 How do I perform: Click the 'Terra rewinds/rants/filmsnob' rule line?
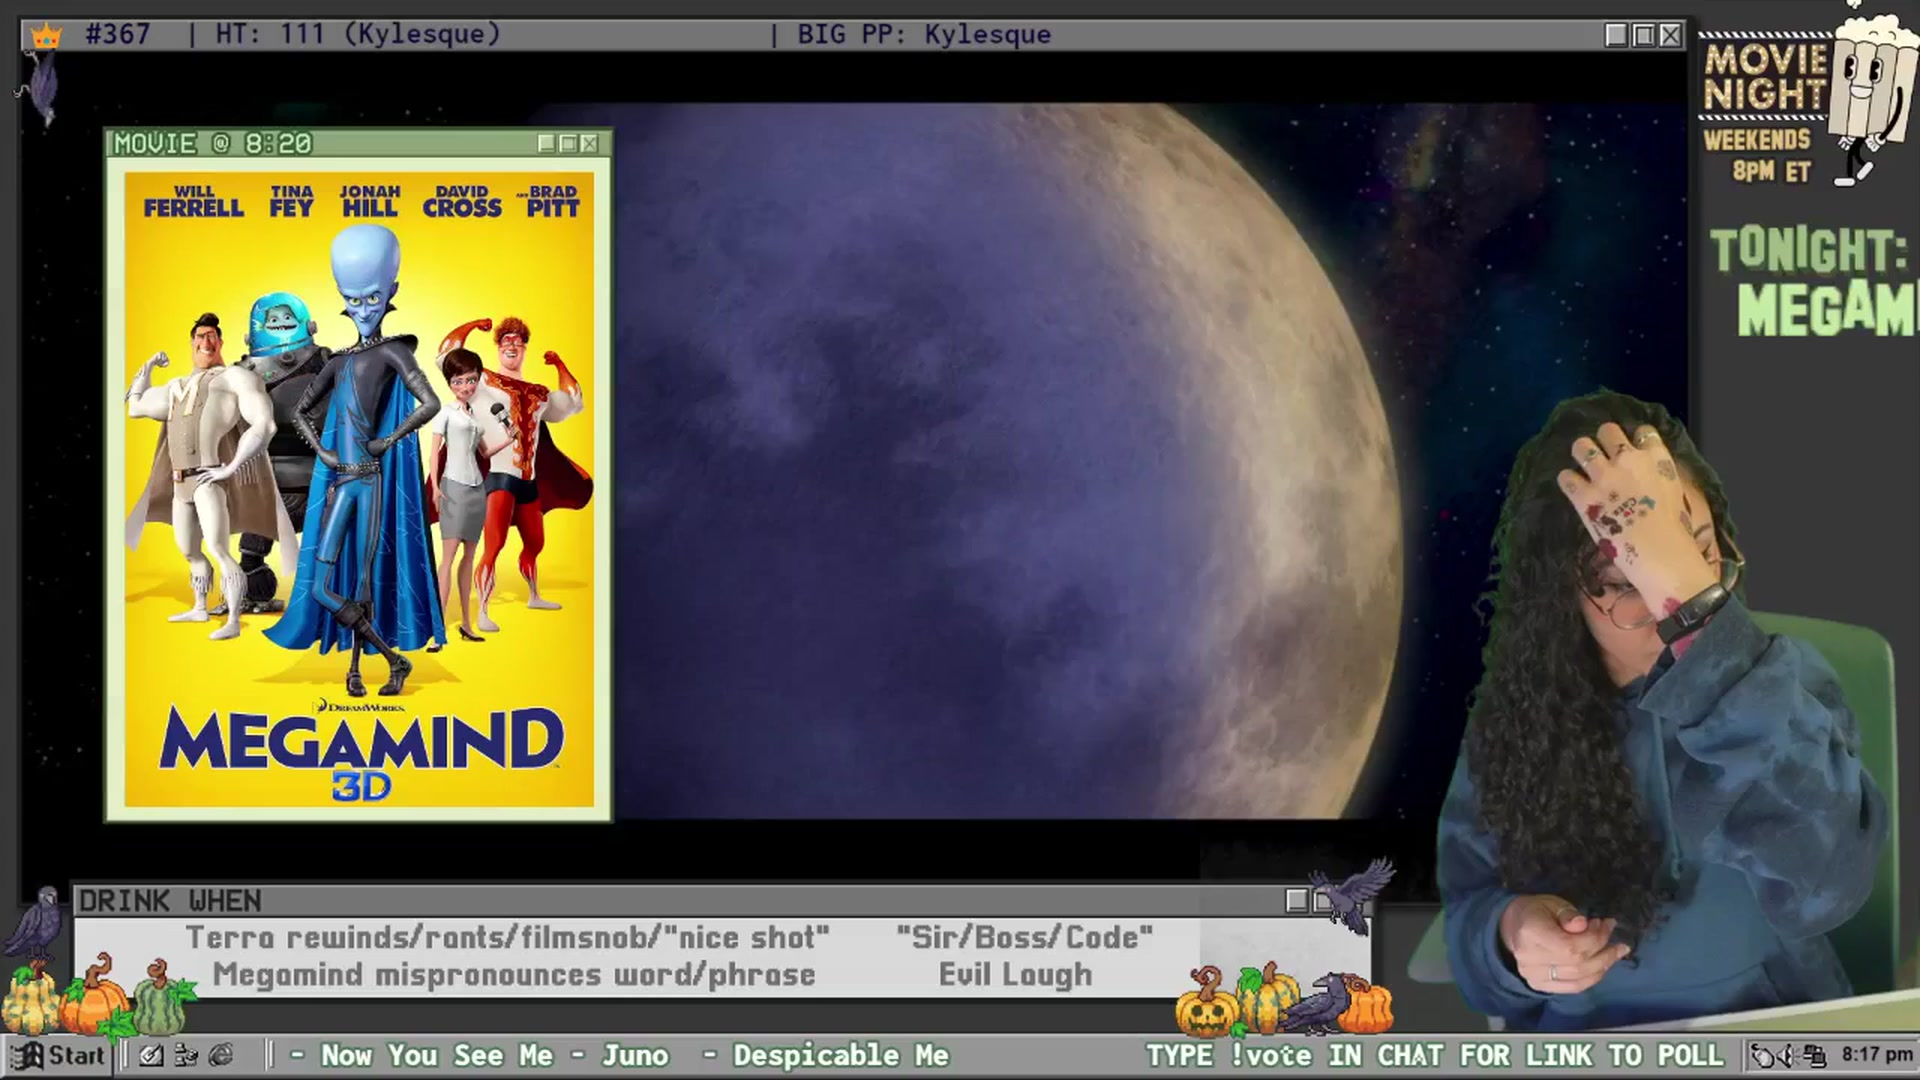[507, 937]
